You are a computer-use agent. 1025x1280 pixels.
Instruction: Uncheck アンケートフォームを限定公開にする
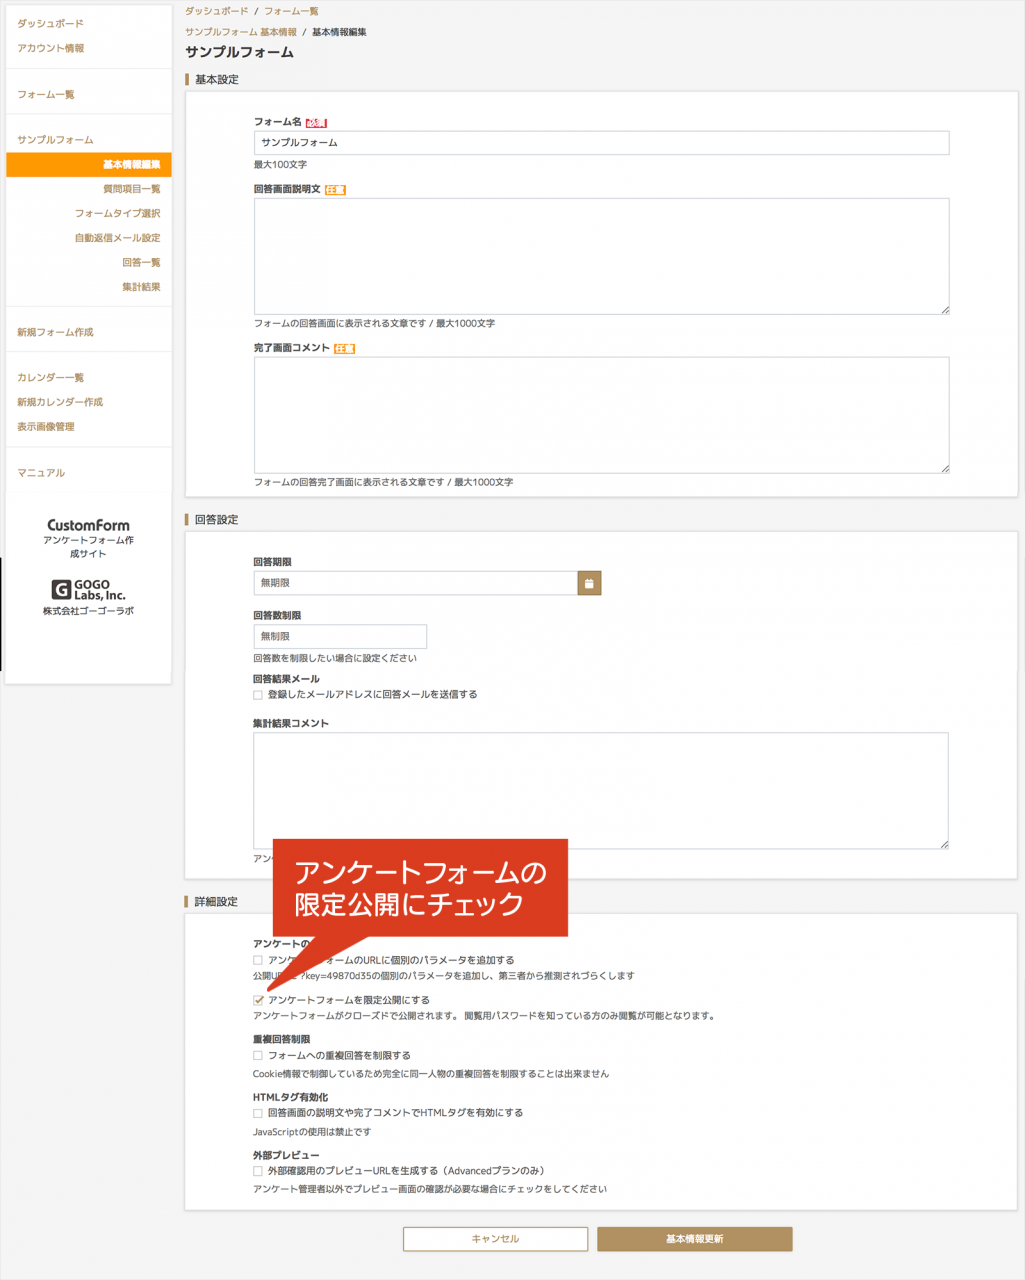pyautogui.click(x=259, y=998)
